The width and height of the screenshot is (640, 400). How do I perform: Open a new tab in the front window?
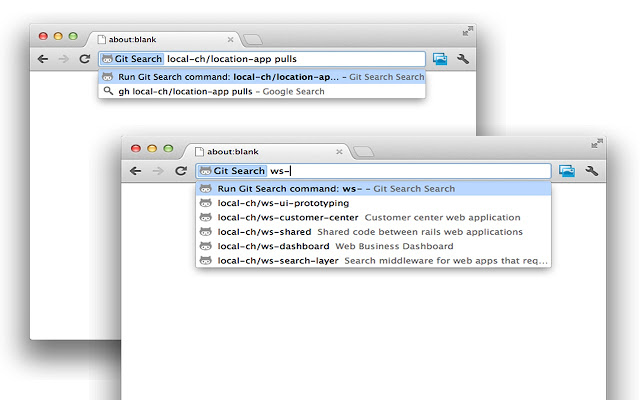coord(363,152)
